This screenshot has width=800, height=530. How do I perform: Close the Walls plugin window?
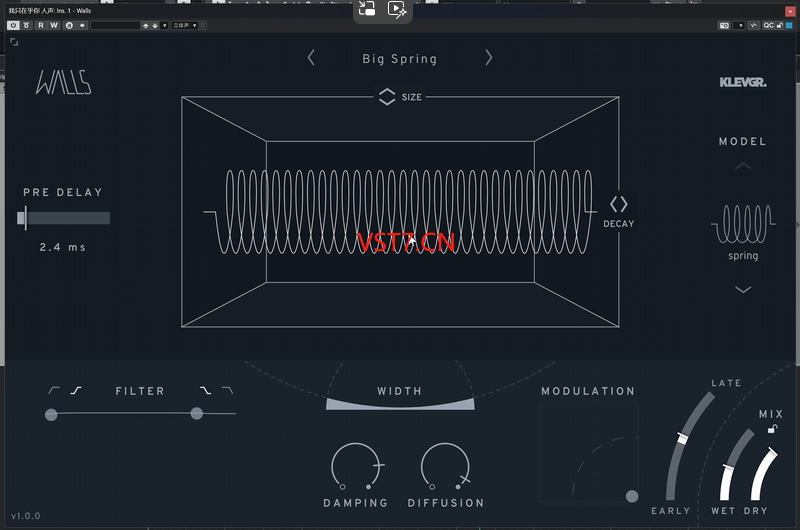(x=790, y=11)
